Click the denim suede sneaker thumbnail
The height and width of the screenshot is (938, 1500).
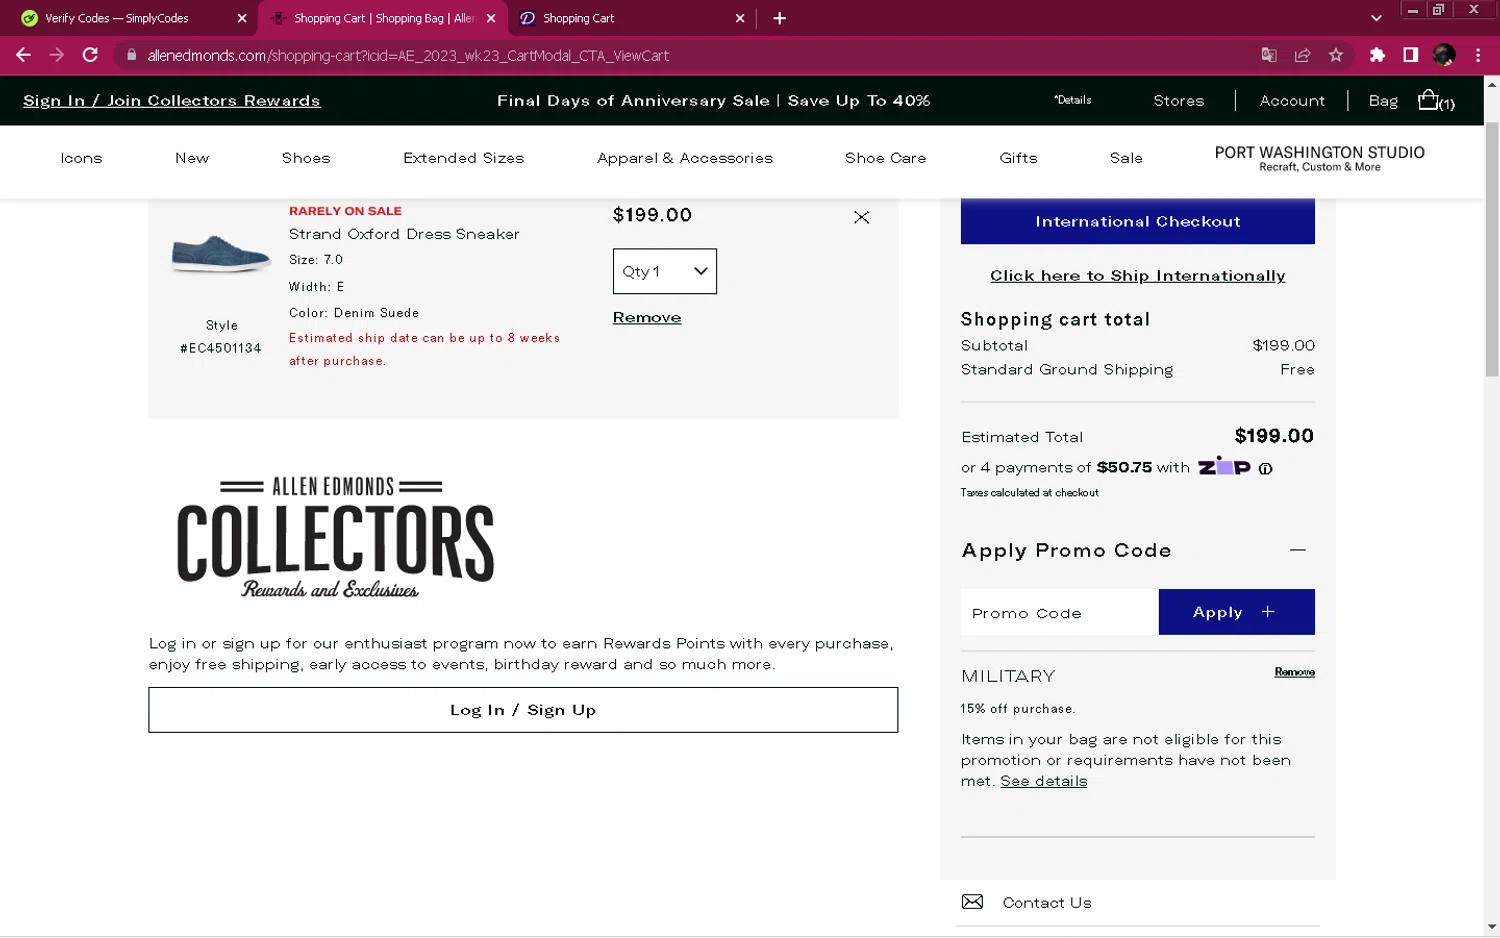click(x=221, y=254)
